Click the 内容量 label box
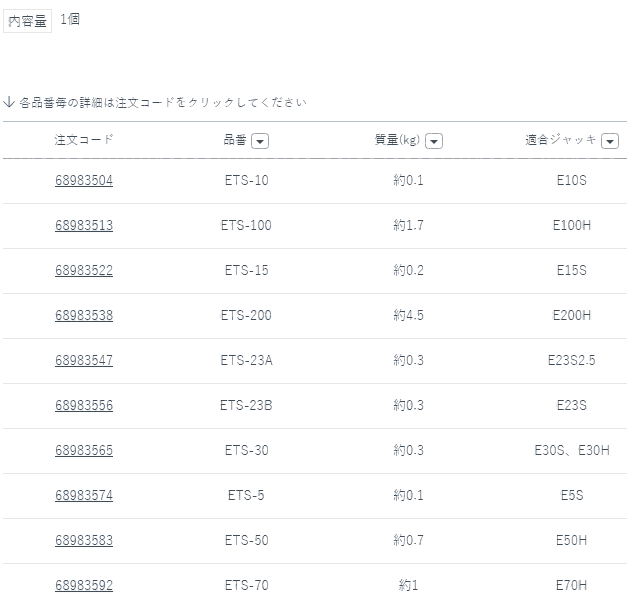Image resolution: width=627 pixels, height=608 pixels. pyautogui.click(x=28, y=21)
